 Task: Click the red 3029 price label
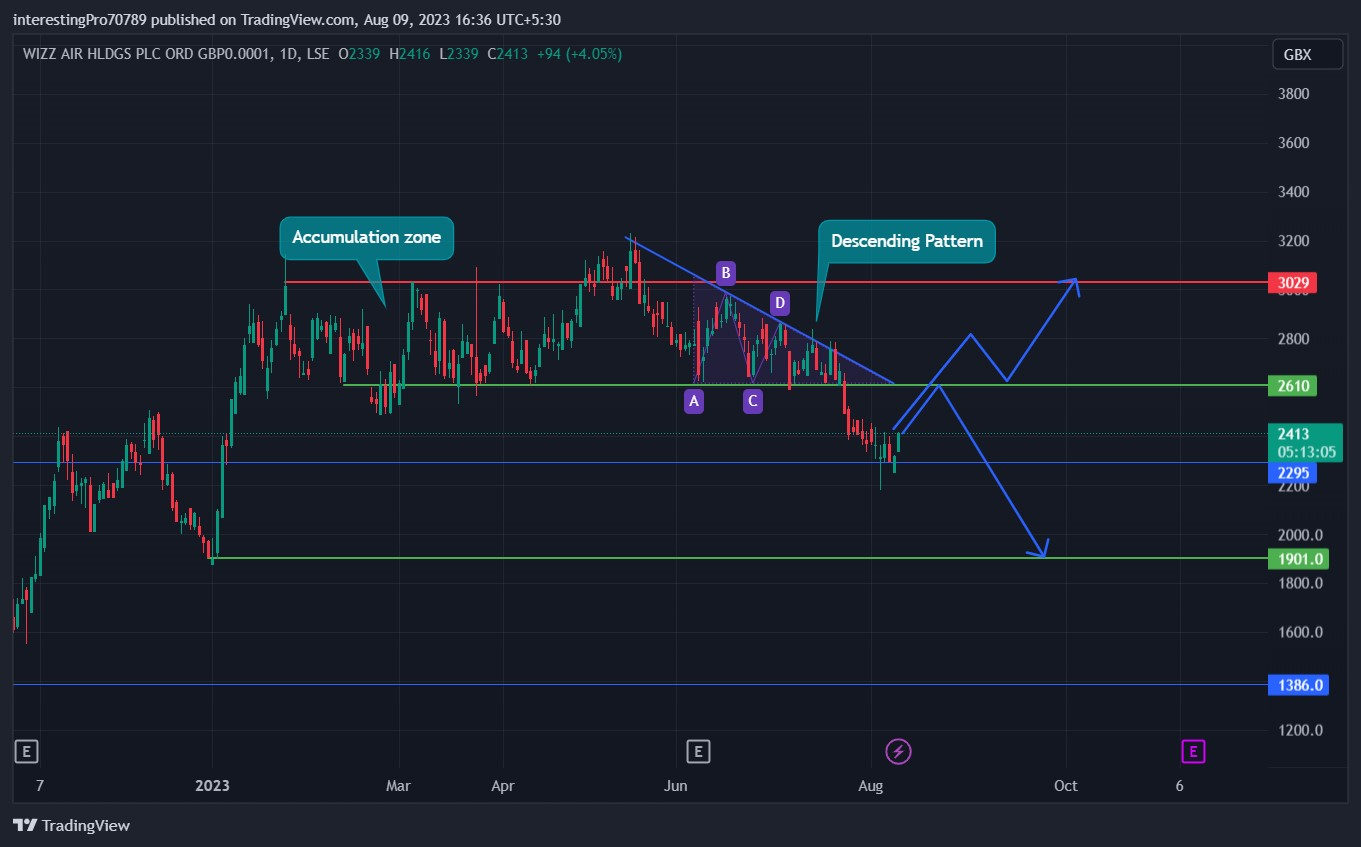1291,283
